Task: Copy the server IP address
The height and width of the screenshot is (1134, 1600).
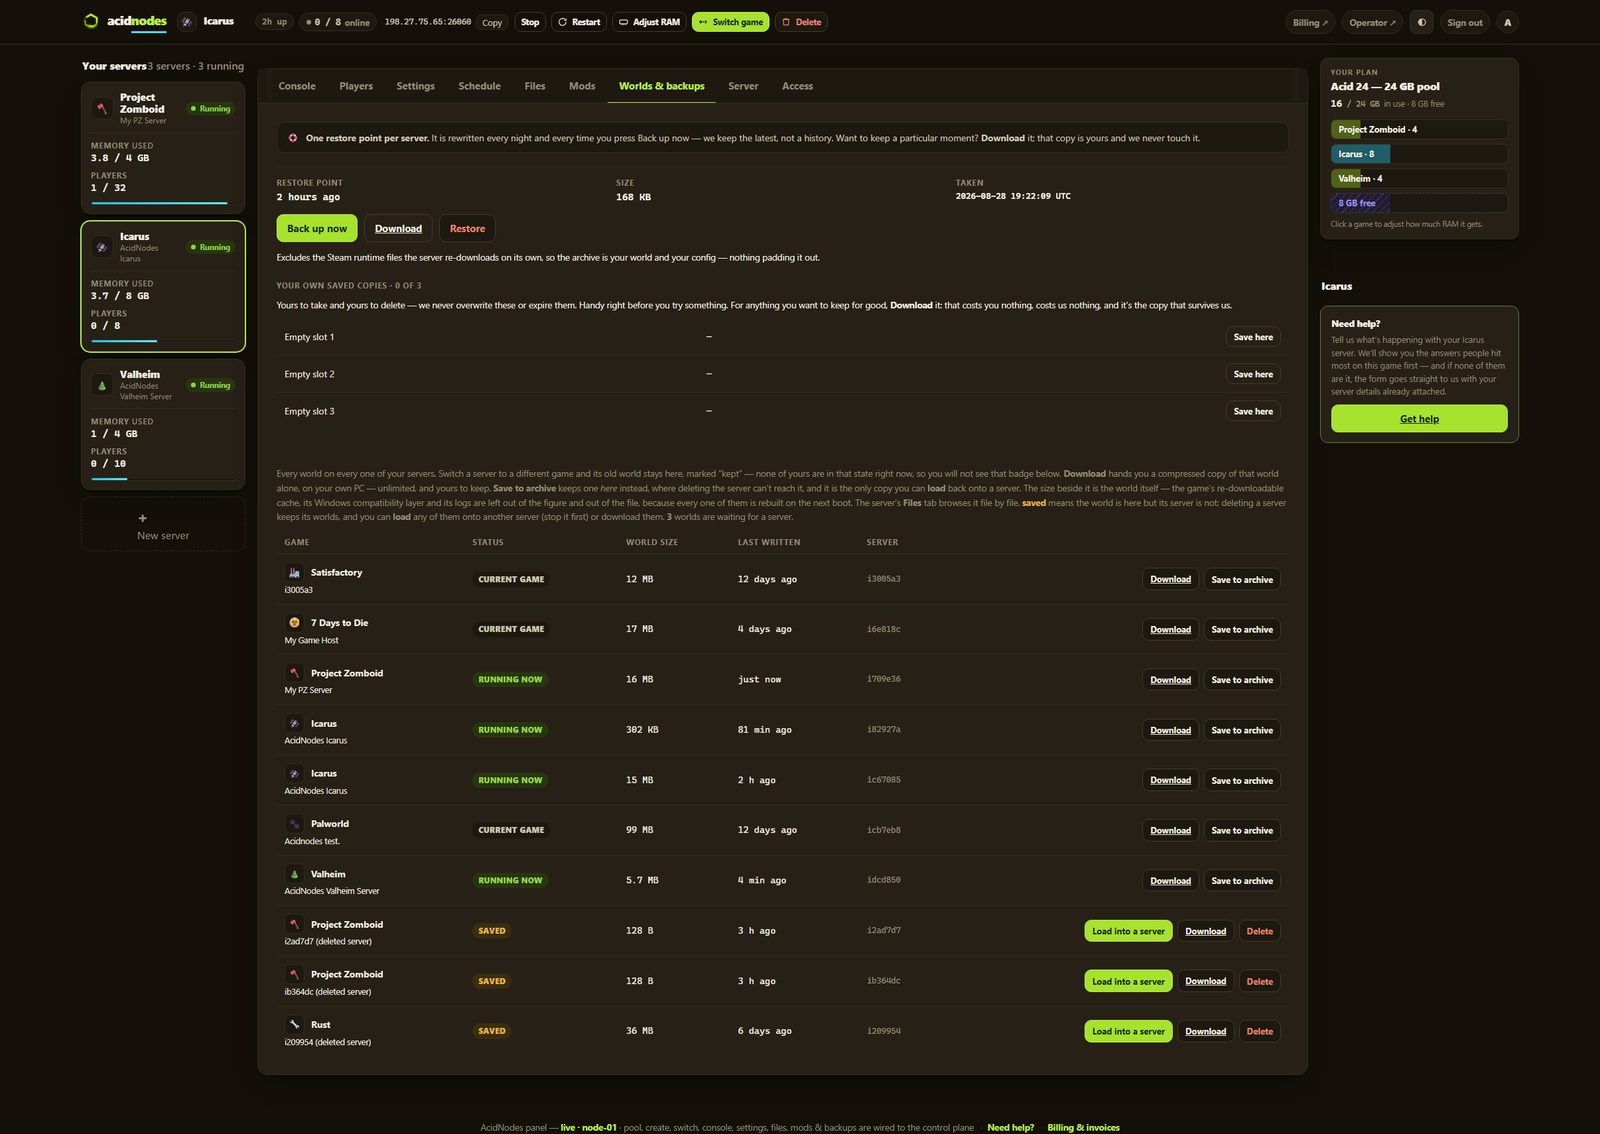Action: 492,22
